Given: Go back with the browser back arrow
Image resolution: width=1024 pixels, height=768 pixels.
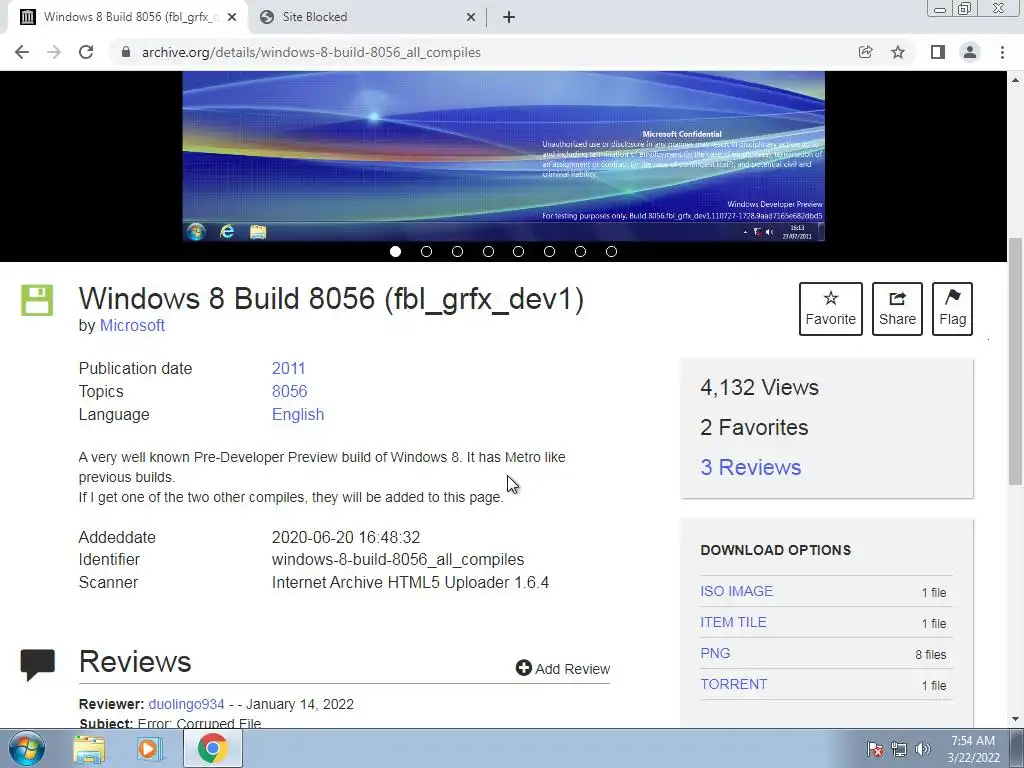Looking at the screenshot, I should click(22, 52).
